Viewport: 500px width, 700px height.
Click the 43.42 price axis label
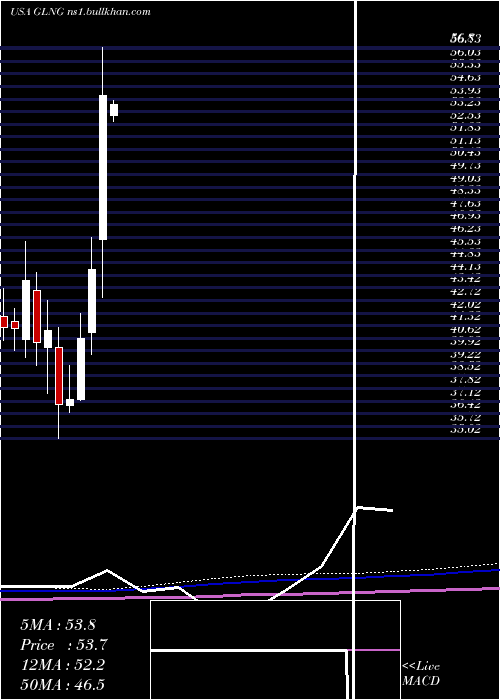point(465,279)
